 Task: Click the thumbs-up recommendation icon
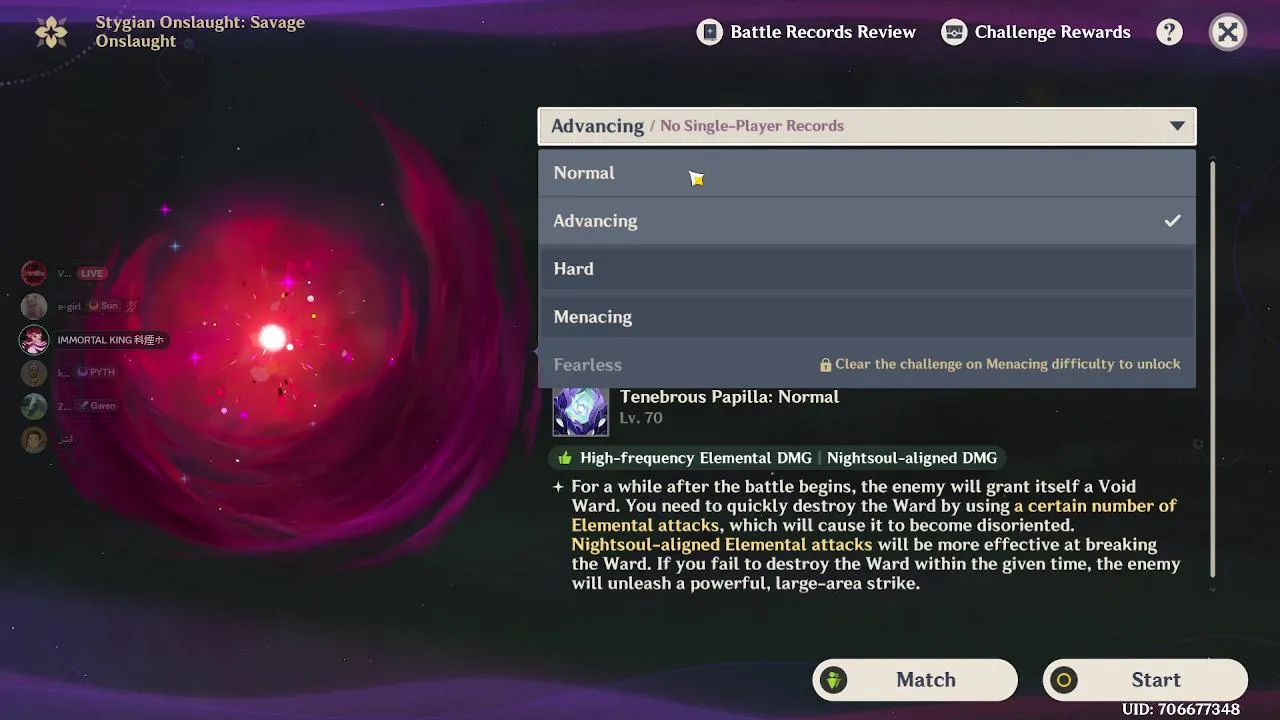click(x=565, y=458)
